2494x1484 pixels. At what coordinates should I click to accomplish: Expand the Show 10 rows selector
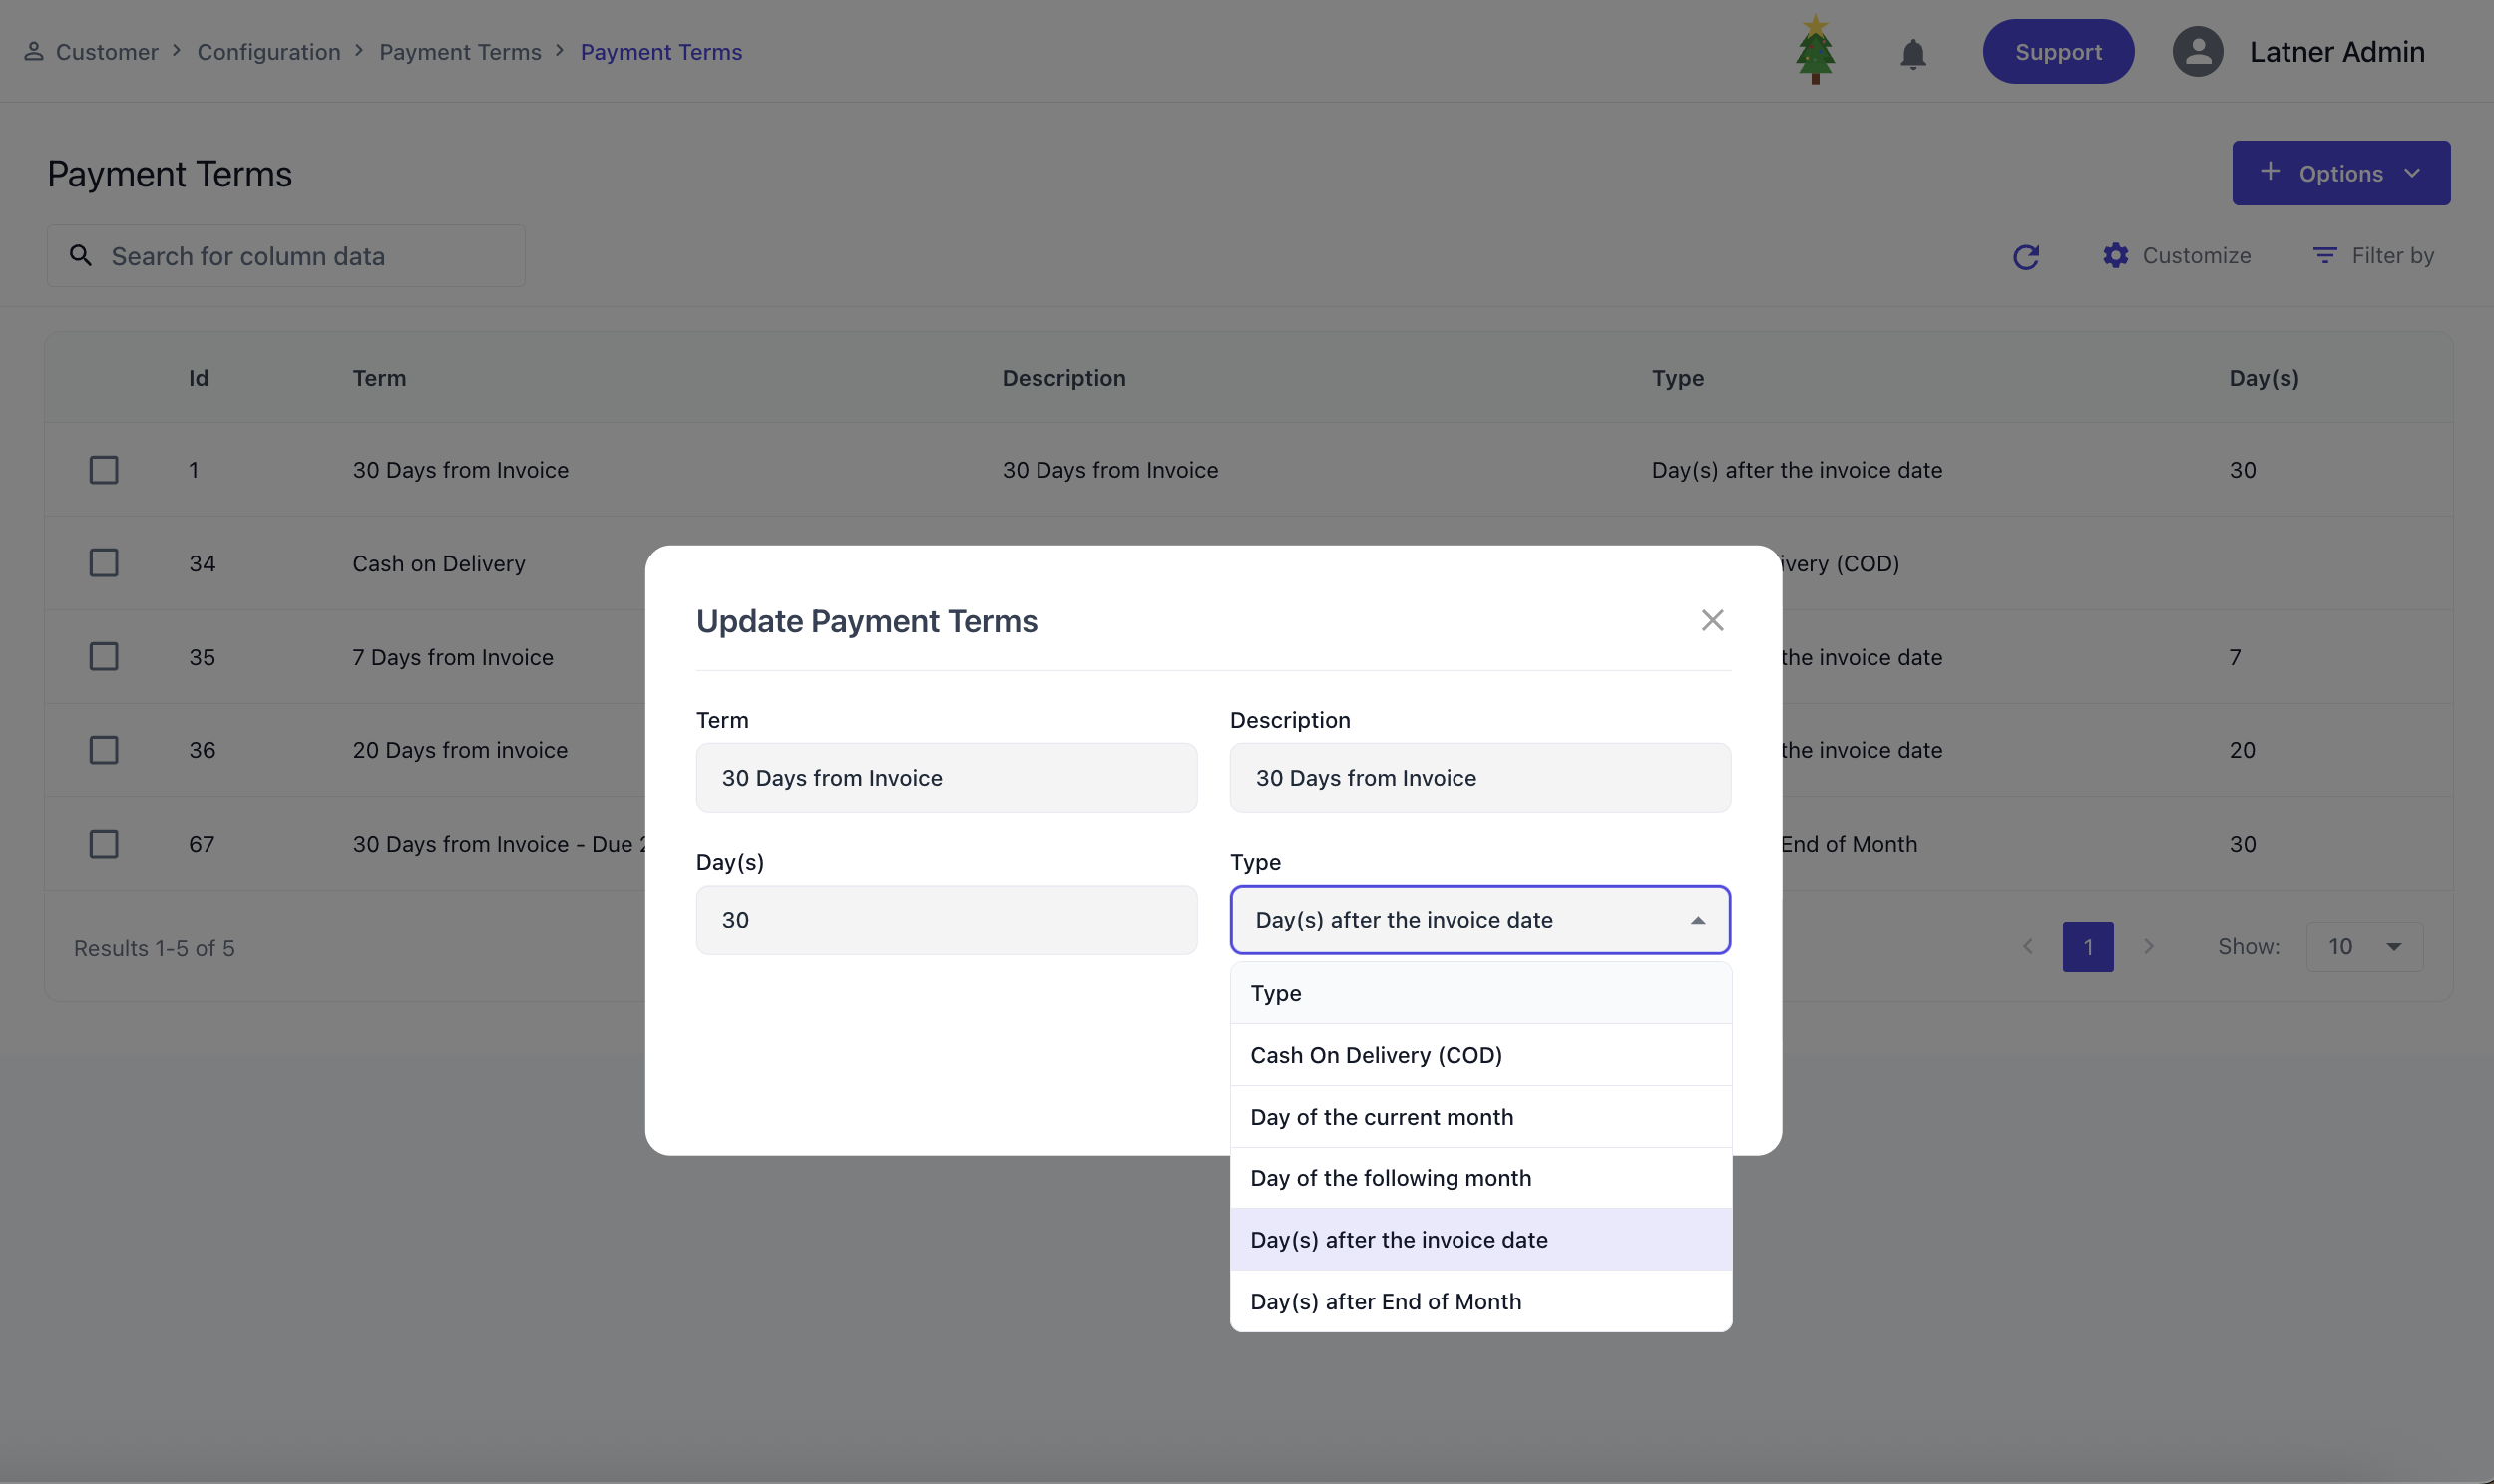(x=2364, y=947)
